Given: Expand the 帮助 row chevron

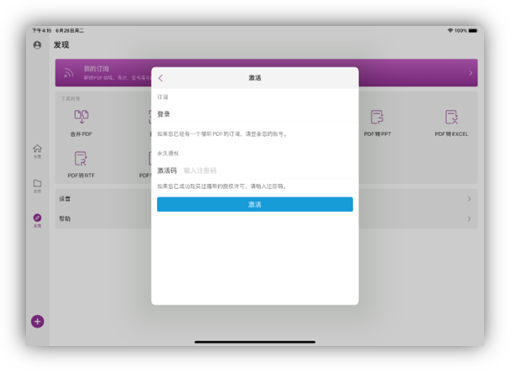Looking at the screenshot, I should tap(469, 219).
